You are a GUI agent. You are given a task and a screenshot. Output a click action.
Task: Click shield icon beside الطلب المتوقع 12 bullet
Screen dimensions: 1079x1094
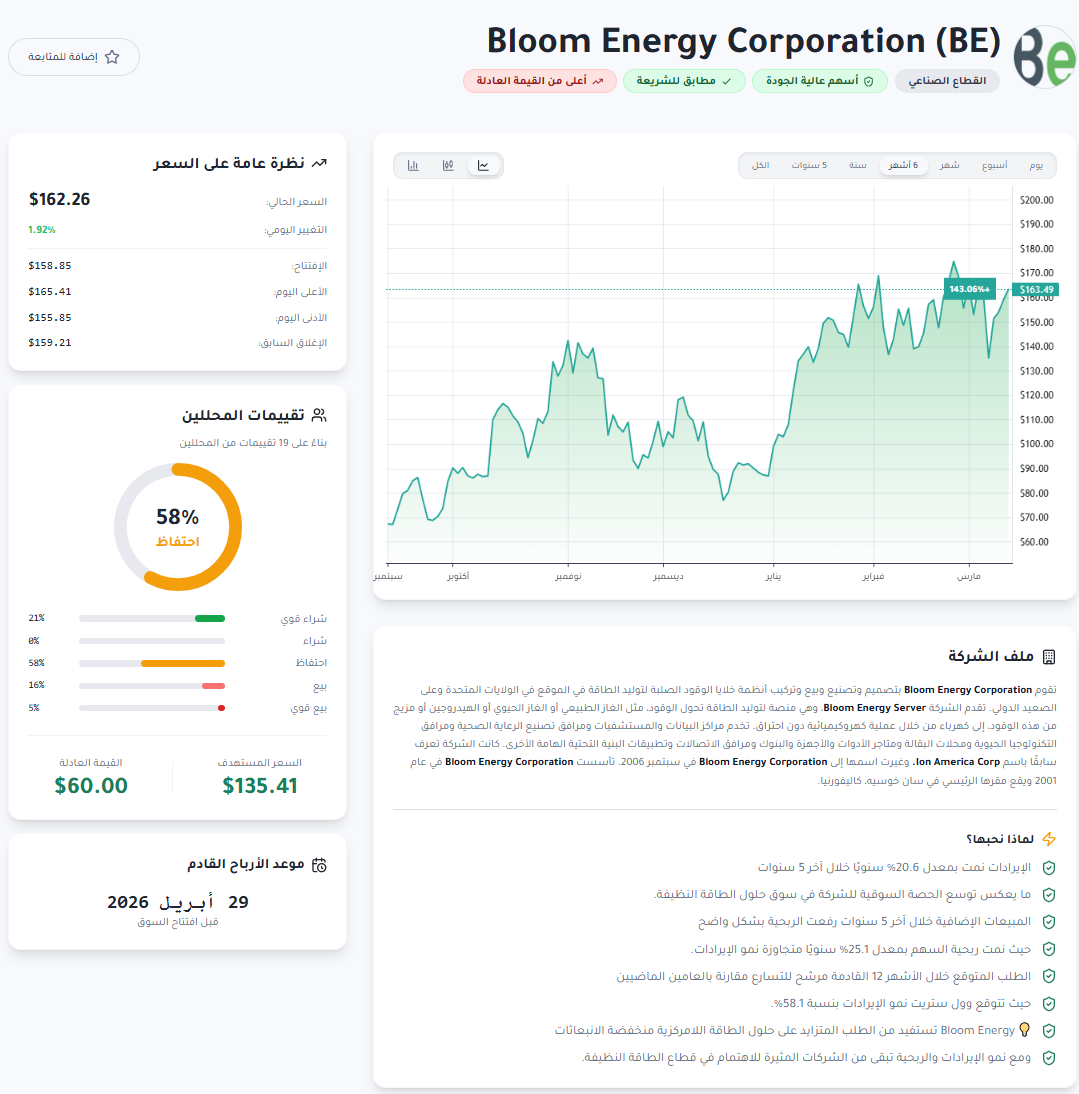(1048, 977)
